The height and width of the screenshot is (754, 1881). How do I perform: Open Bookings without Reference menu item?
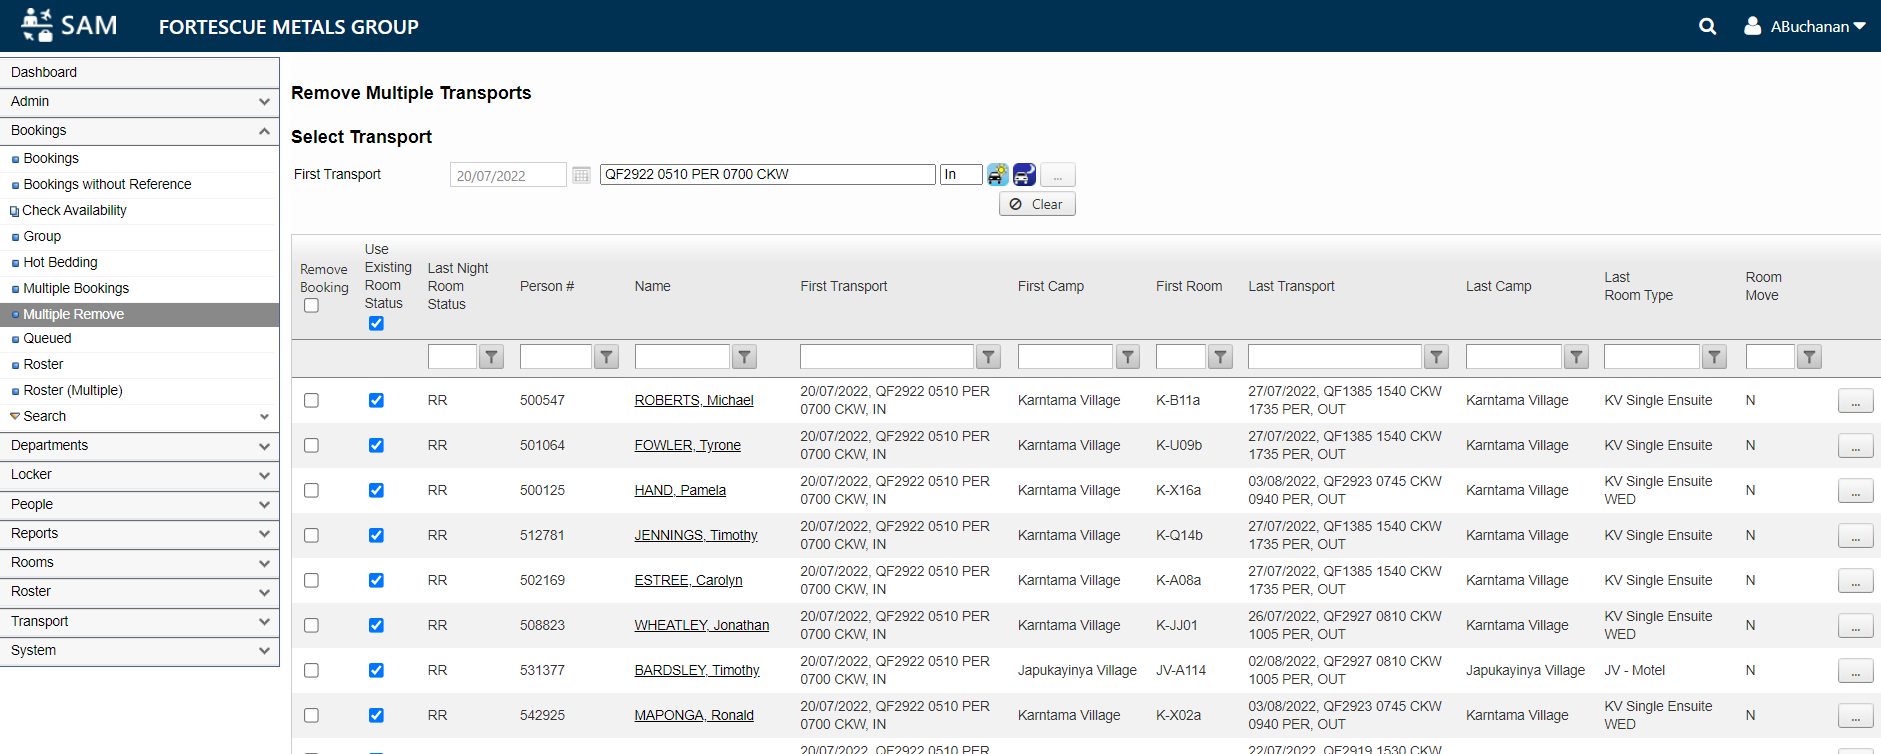107,184
